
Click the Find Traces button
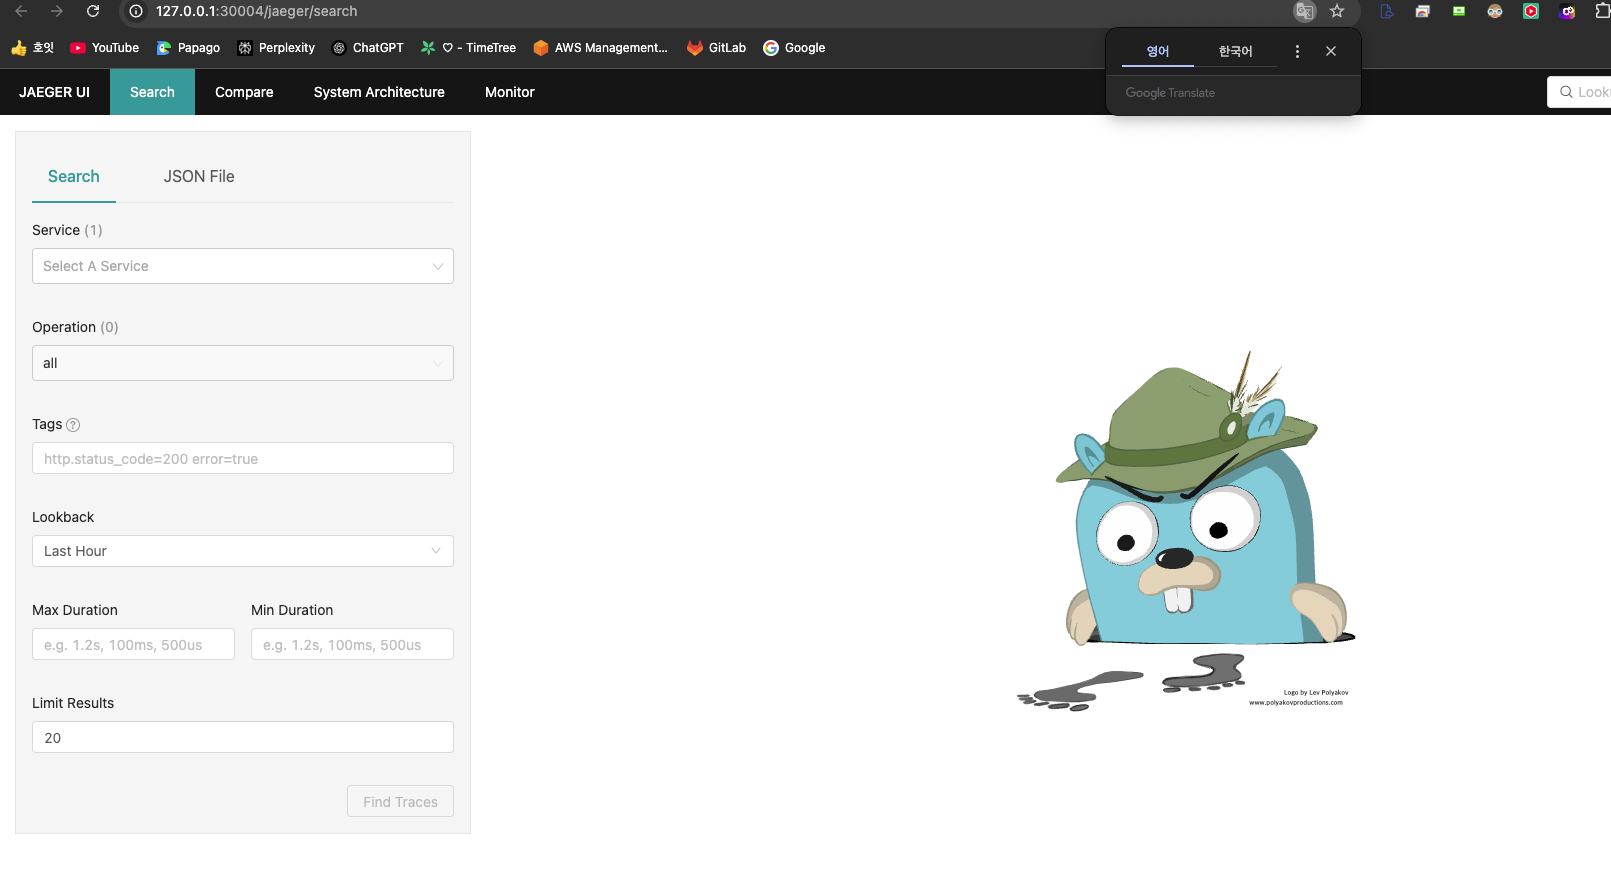click(x=400, y=801)
